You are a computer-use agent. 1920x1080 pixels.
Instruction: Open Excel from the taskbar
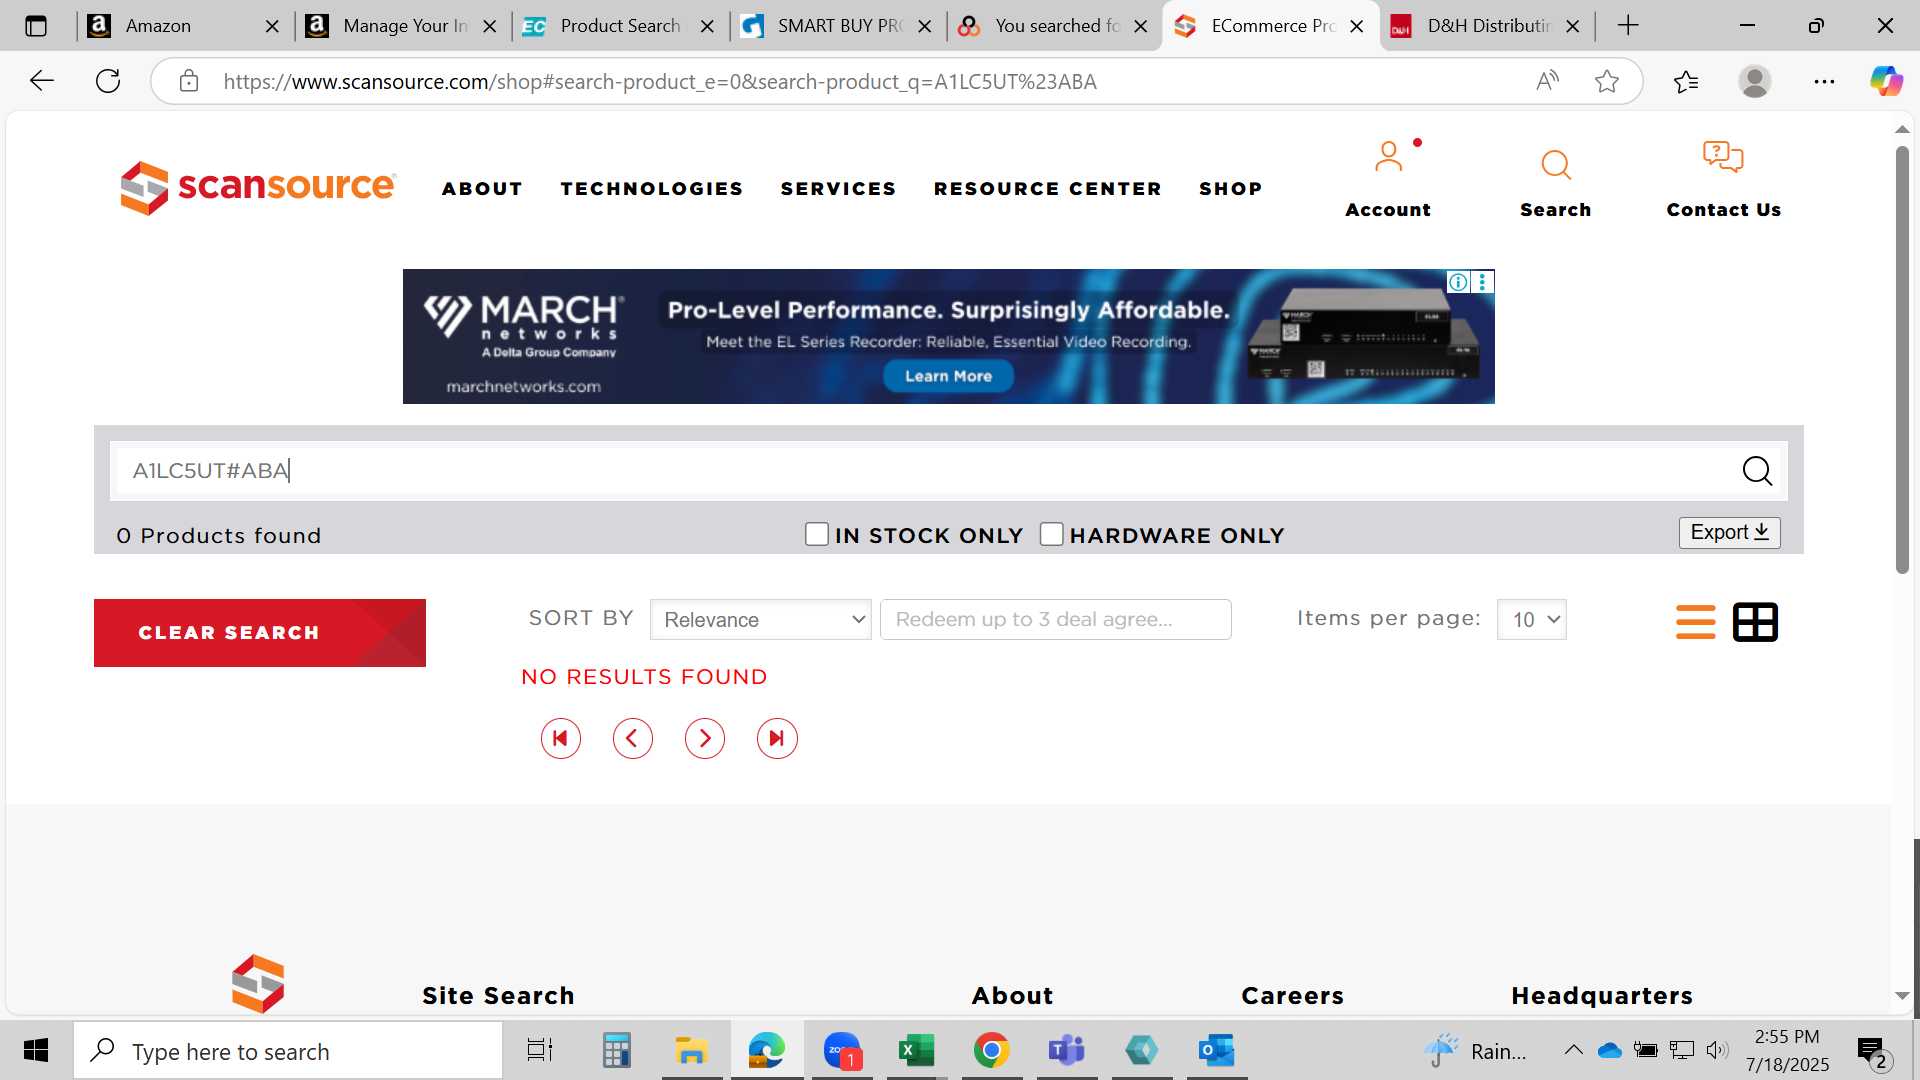916,1051
